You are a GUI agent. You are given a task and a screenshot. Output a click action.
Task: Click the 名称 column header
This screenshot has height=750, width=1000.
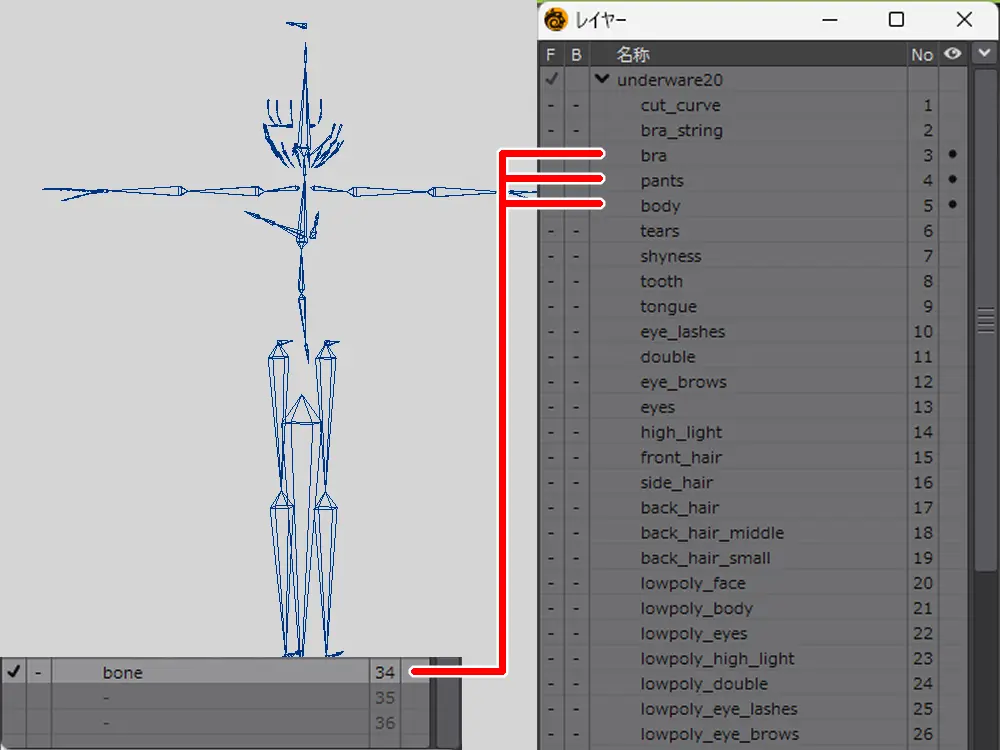633,54
